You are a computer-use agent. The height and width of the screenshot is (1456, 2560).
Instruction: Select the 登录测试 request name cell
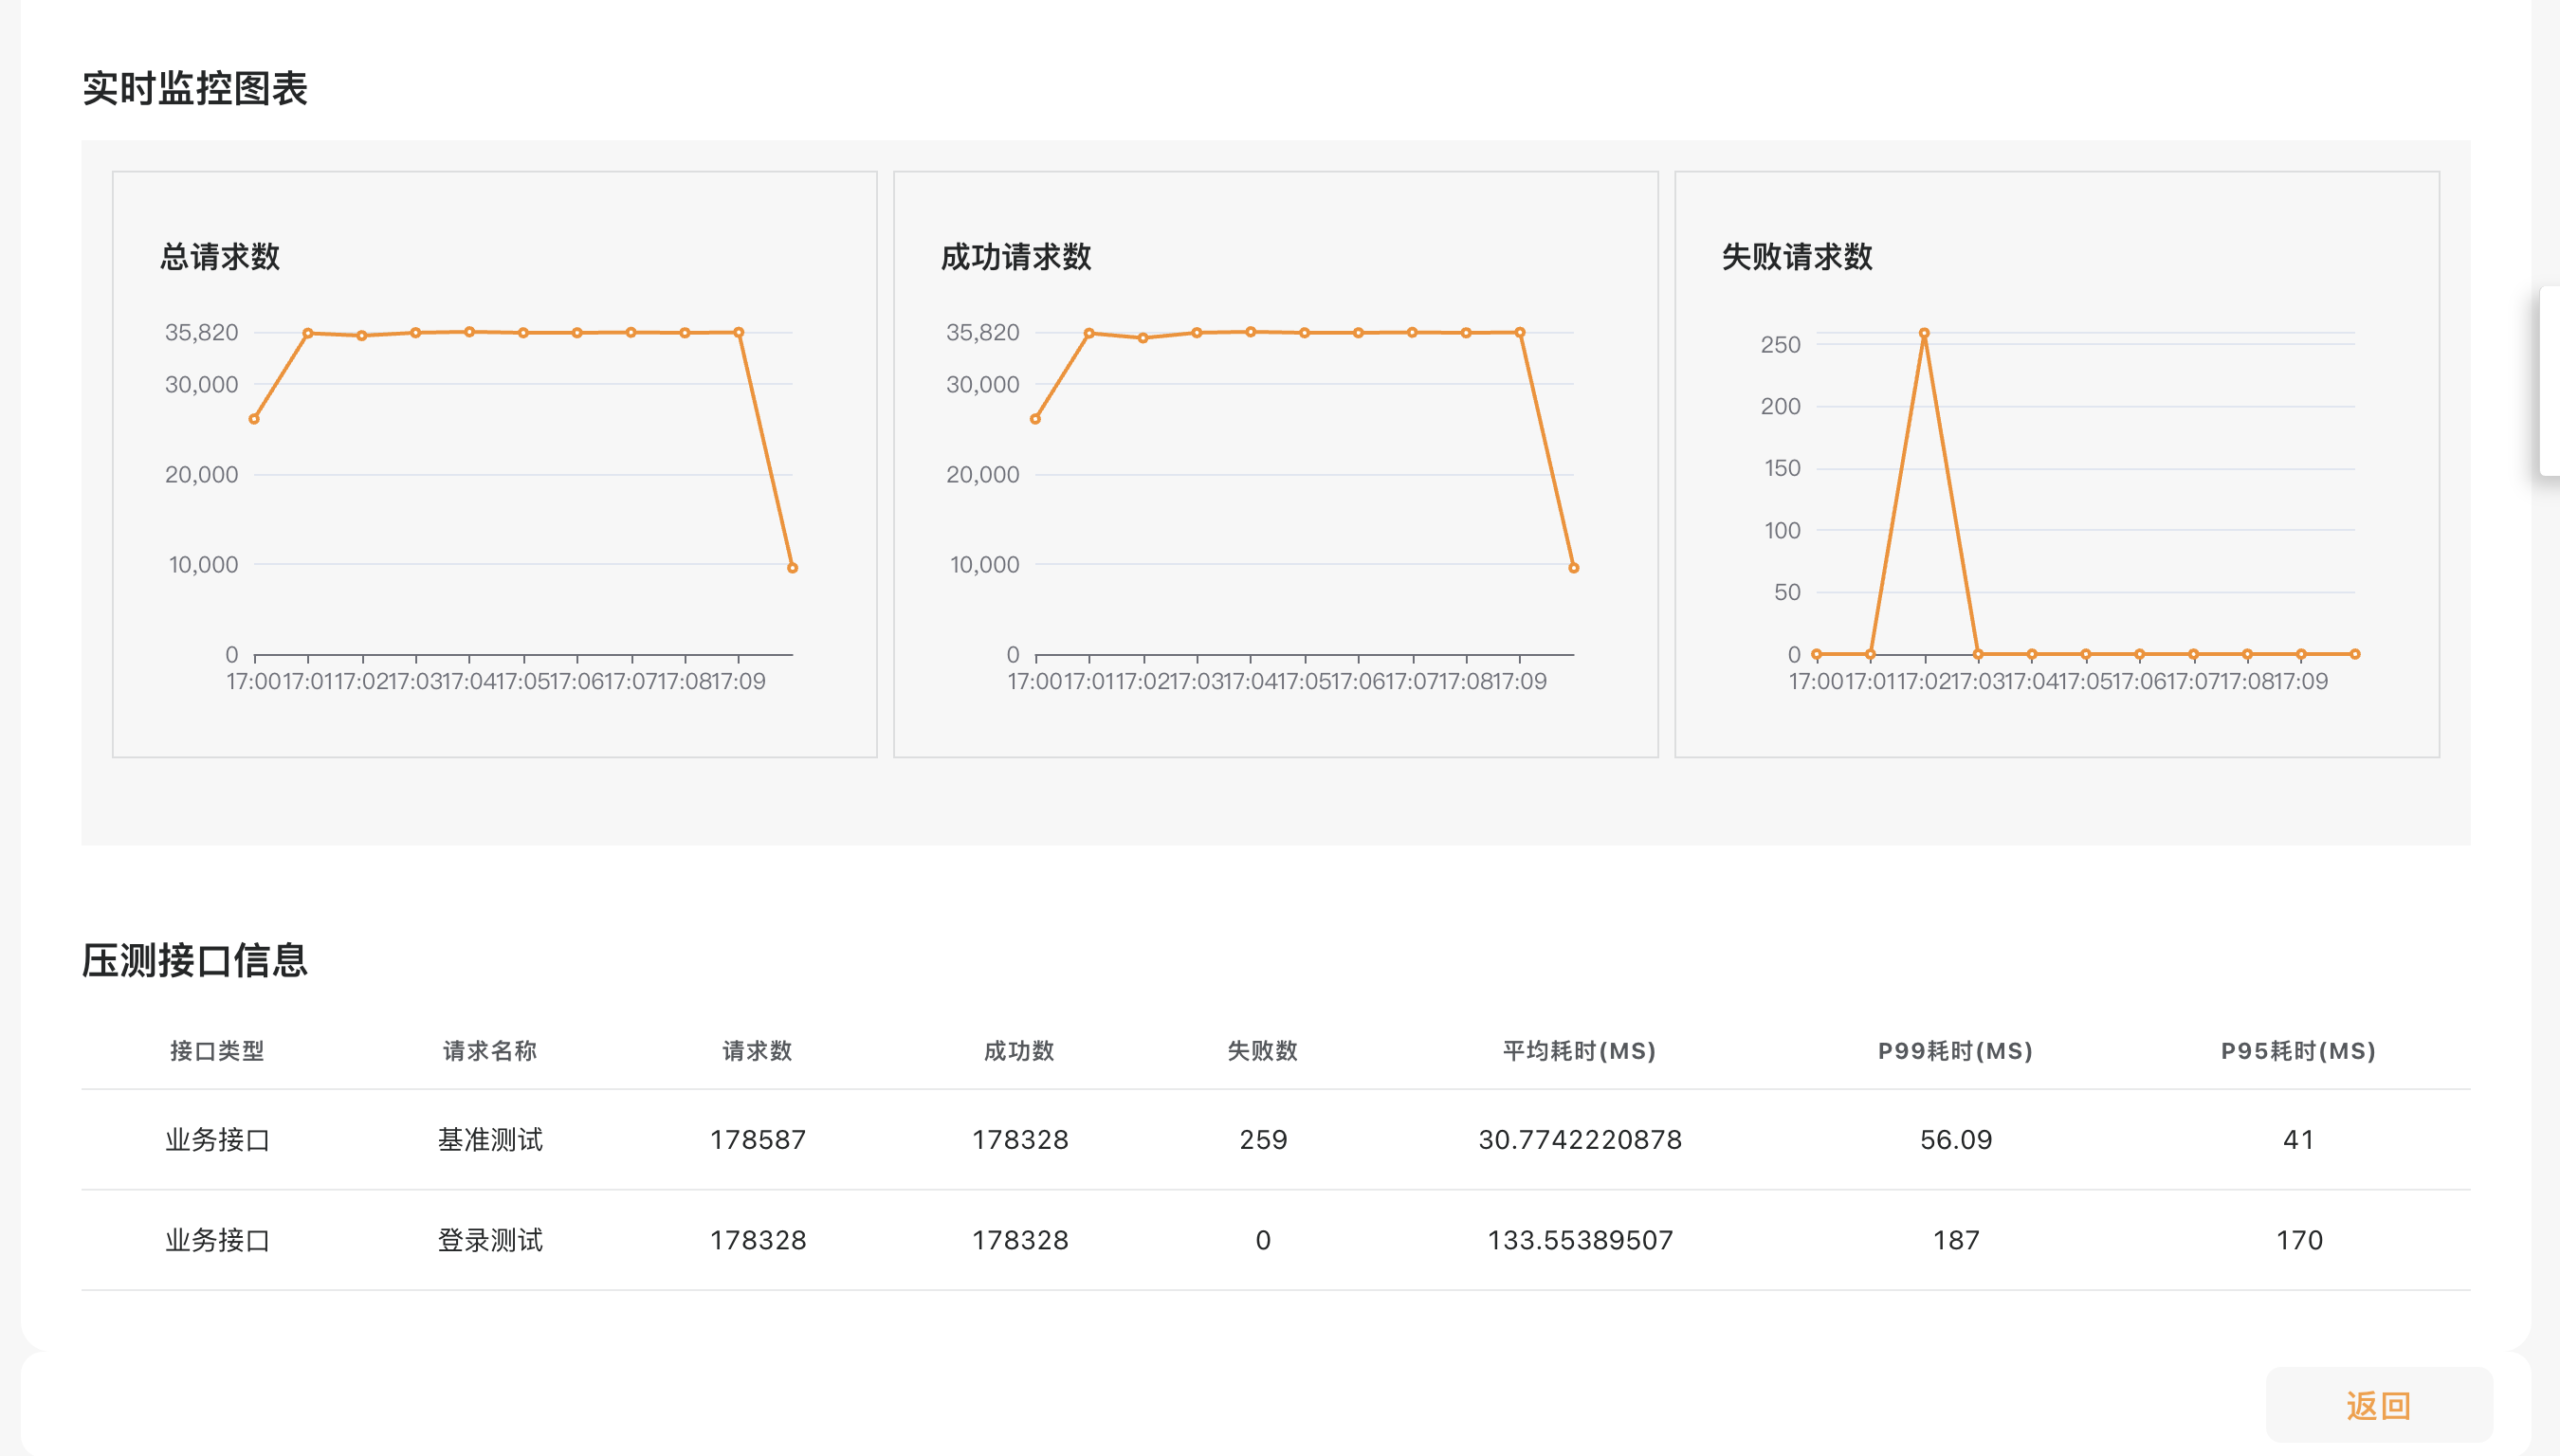(490, 1240)
